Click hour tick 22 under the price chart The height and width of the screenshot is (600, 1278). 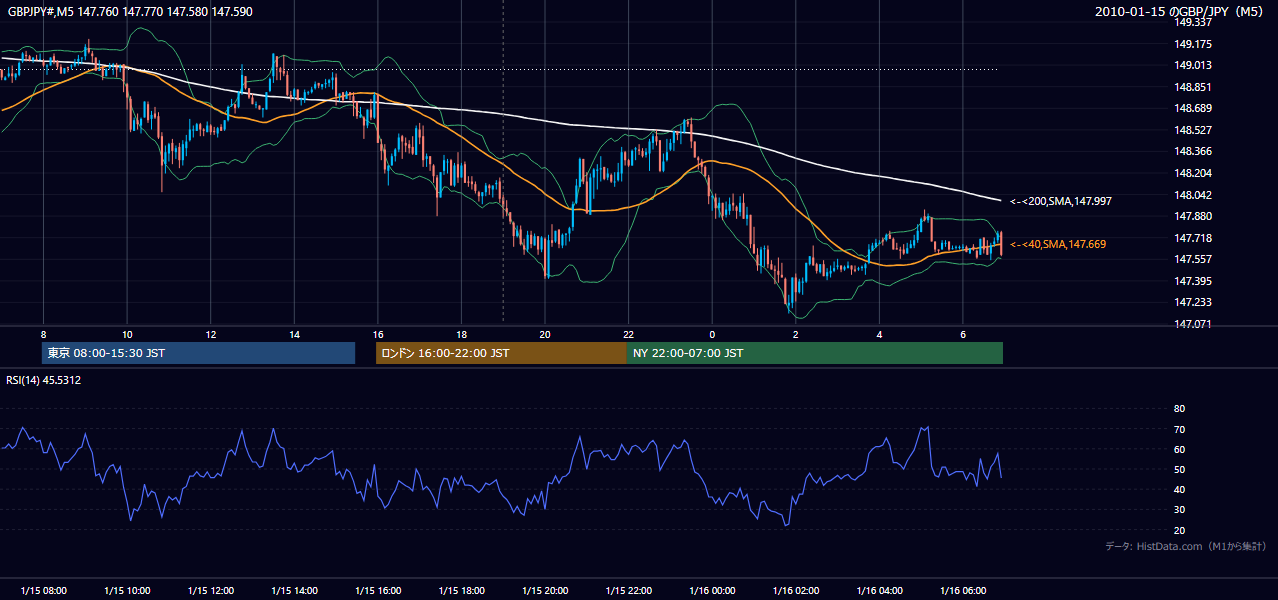tap(629, 333)
